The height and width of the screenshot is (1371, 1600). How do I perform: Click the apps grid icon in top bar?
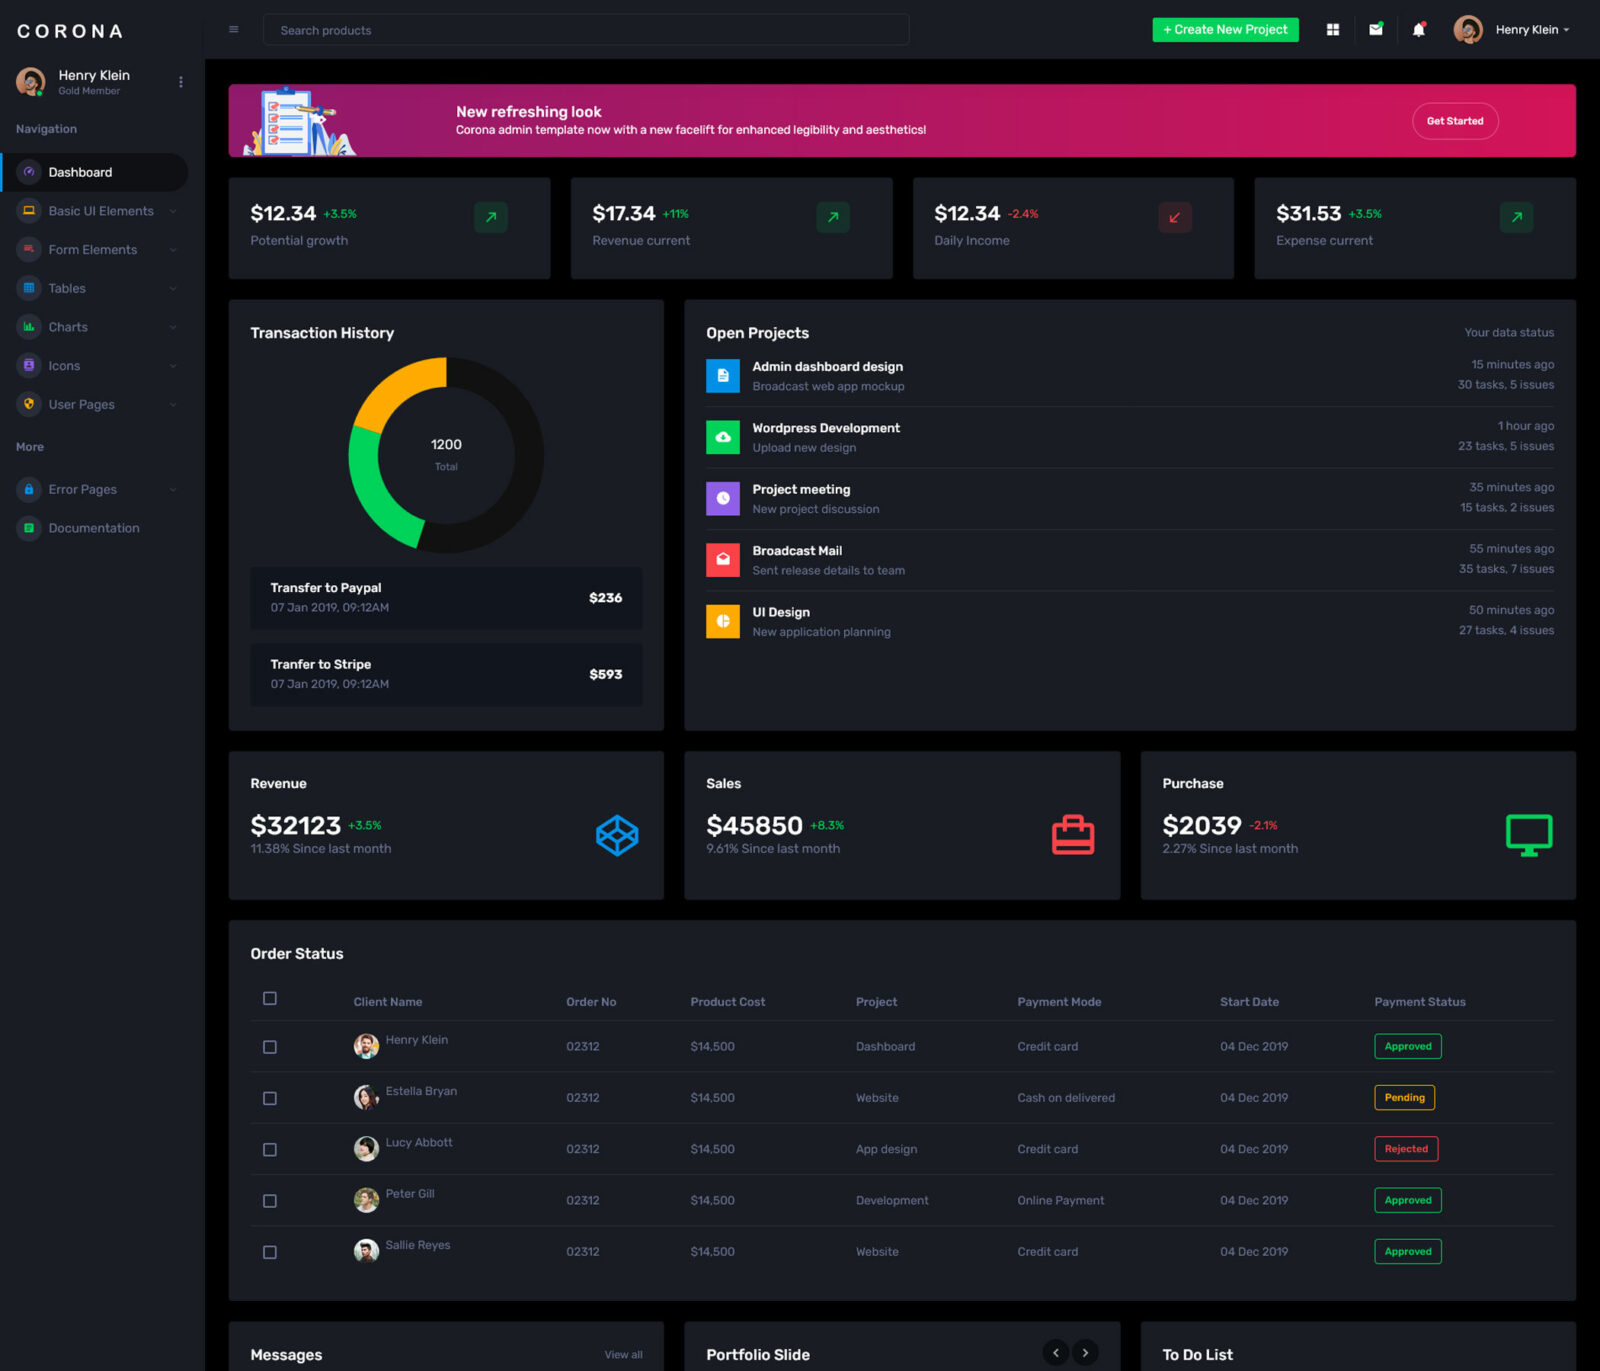point(1332,30)
